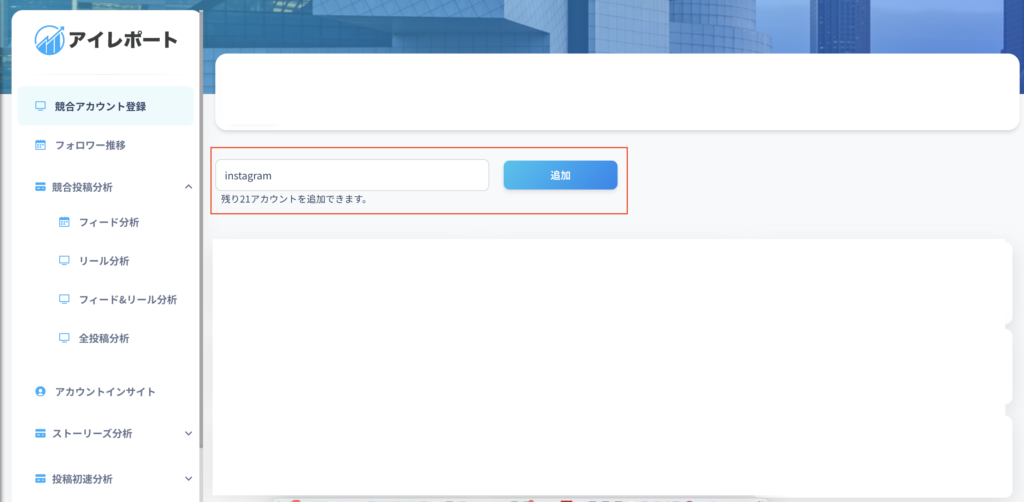Click the calendar icon beside フォロワー推移
This screenshot has height=502, width=1024.
41,145
